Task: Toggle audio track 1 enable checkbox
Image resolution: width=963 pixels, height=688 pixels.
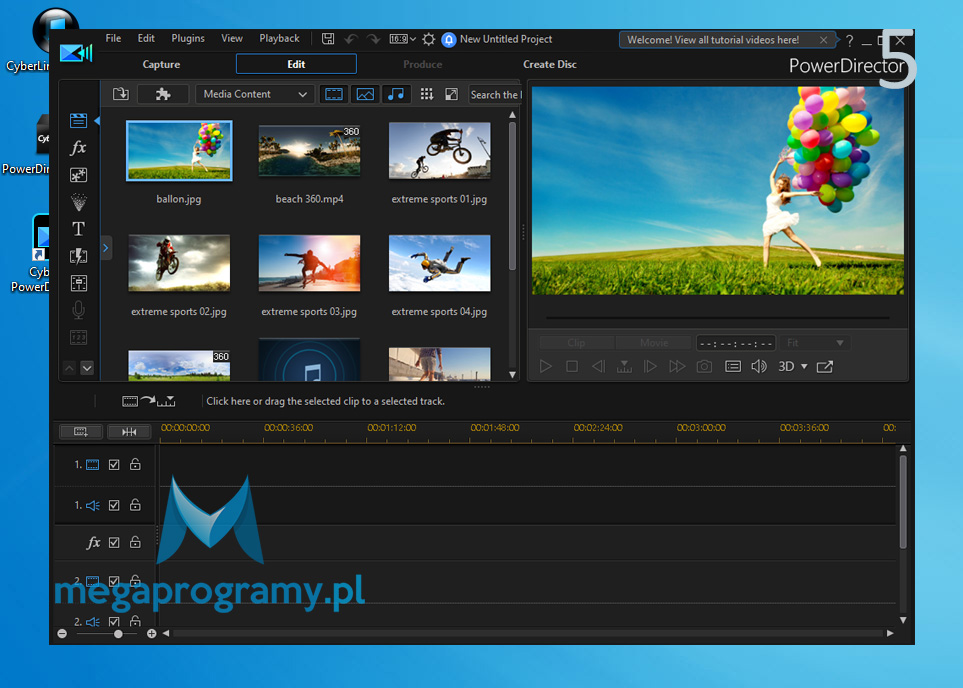Action: [x=114, y=505]
